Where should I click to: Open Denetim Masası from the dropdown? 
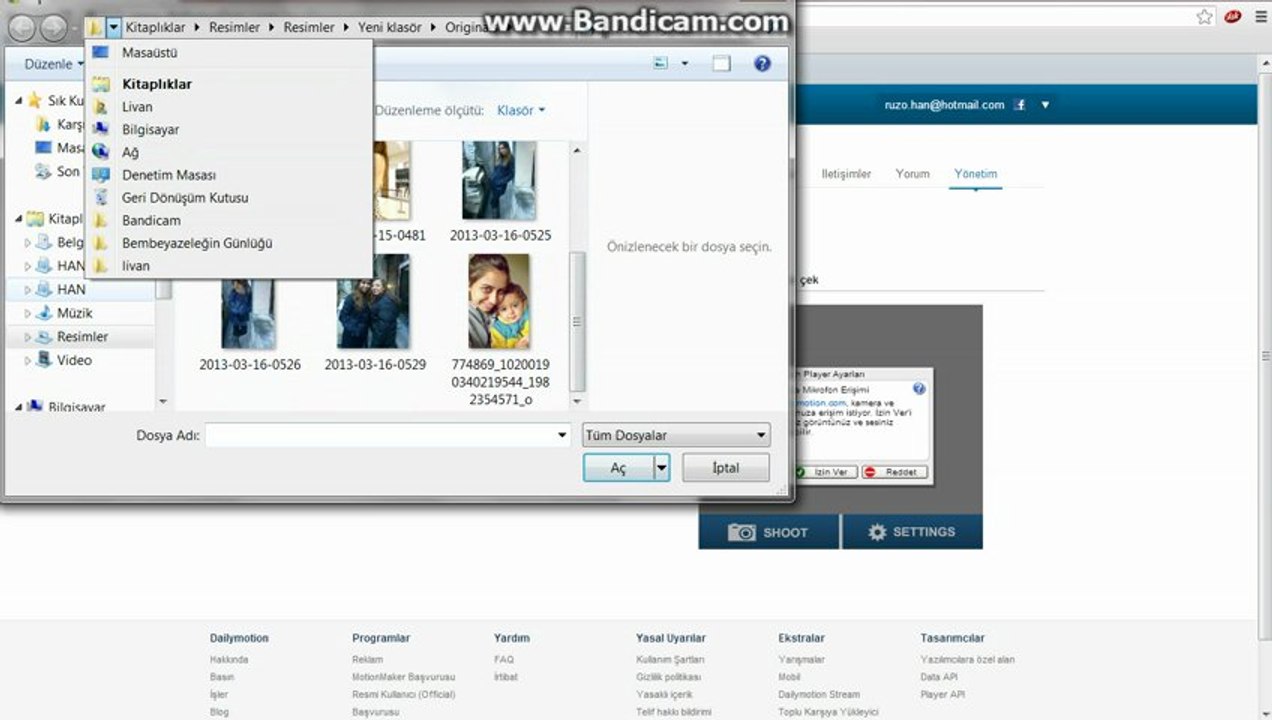pyautogui.click(x=169, y=175)
